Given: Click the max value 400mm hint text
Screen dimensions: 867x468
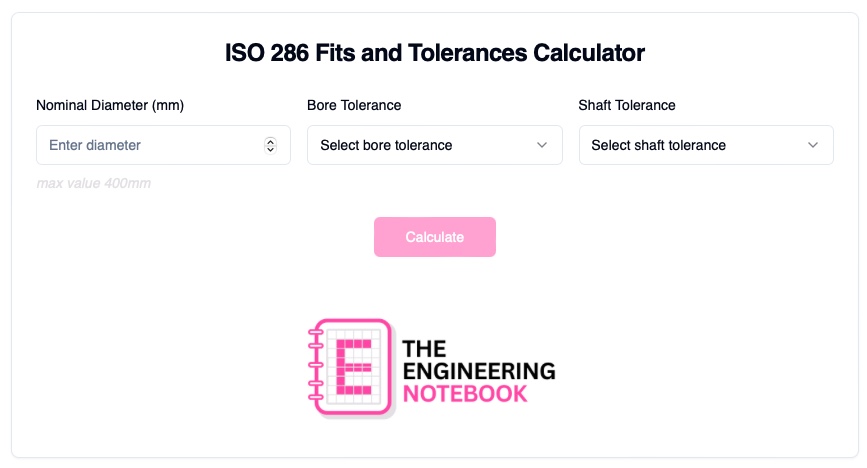Looking at the screenshot, I should (x=93, y=183).
